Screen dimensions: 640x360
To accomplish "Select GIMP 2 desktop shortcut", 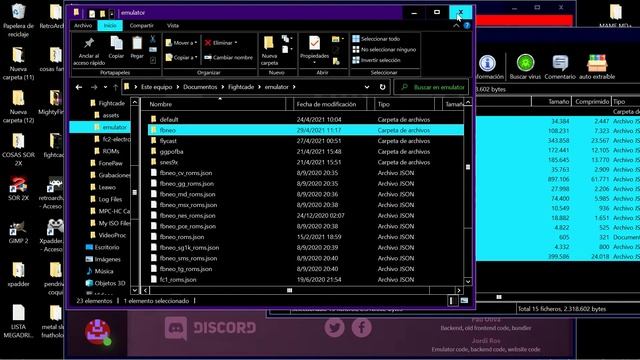I will [x=18, y=232].
